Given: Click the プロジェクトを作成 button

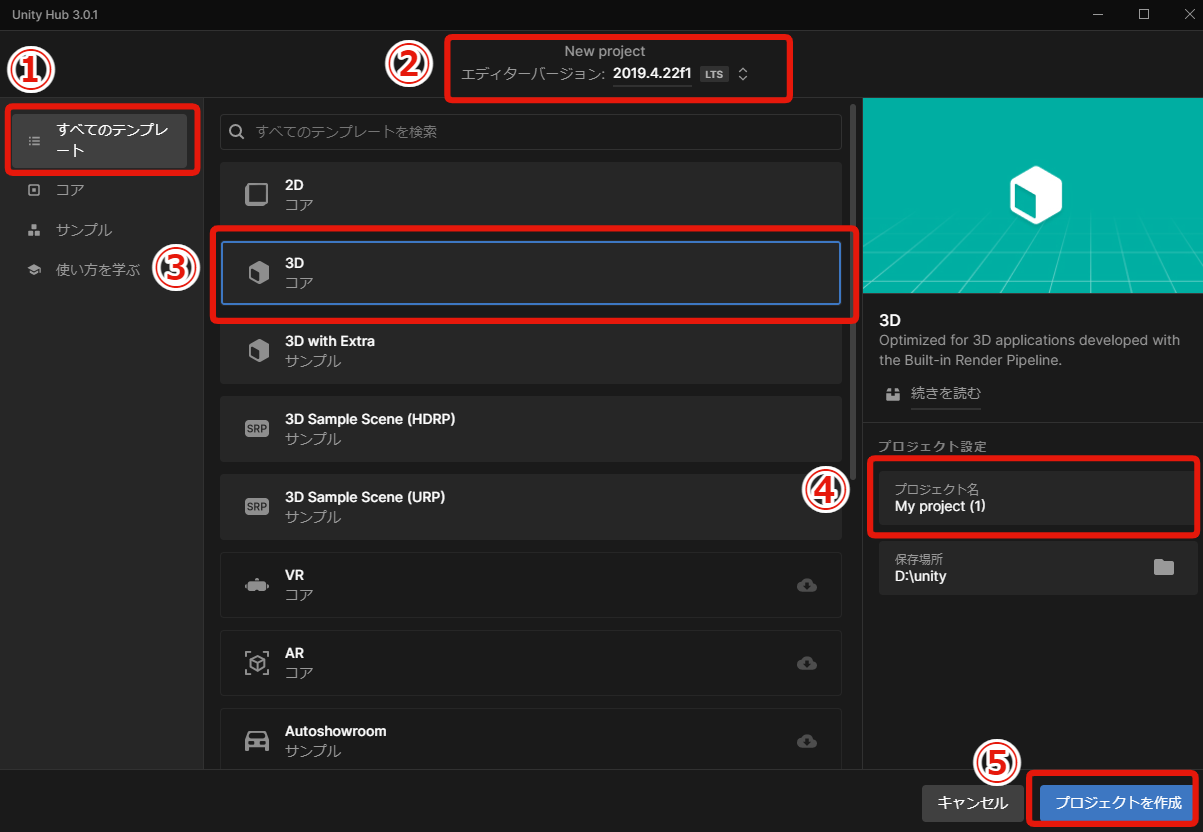Looking at the screenshot, I should pyautogui.click(x=1118, y=803).
